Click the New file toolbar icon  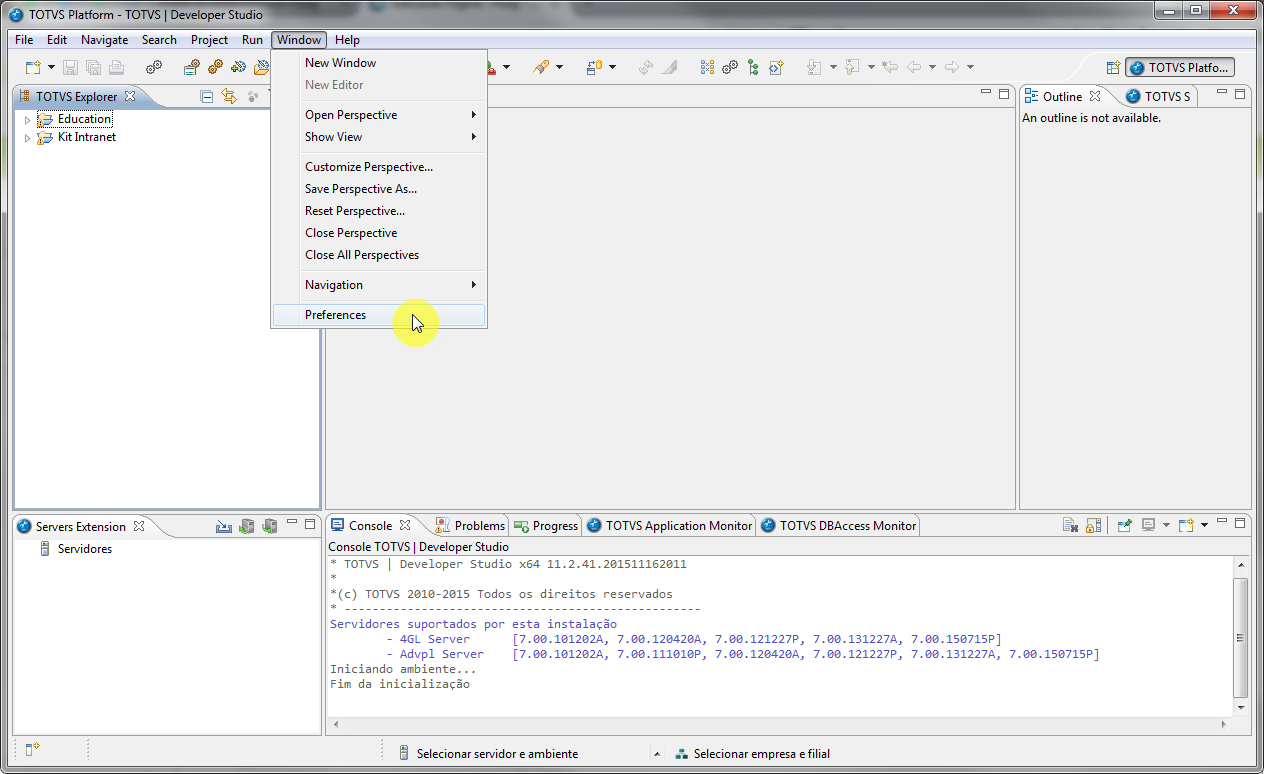pyautogui.click(x=33, y=67)
